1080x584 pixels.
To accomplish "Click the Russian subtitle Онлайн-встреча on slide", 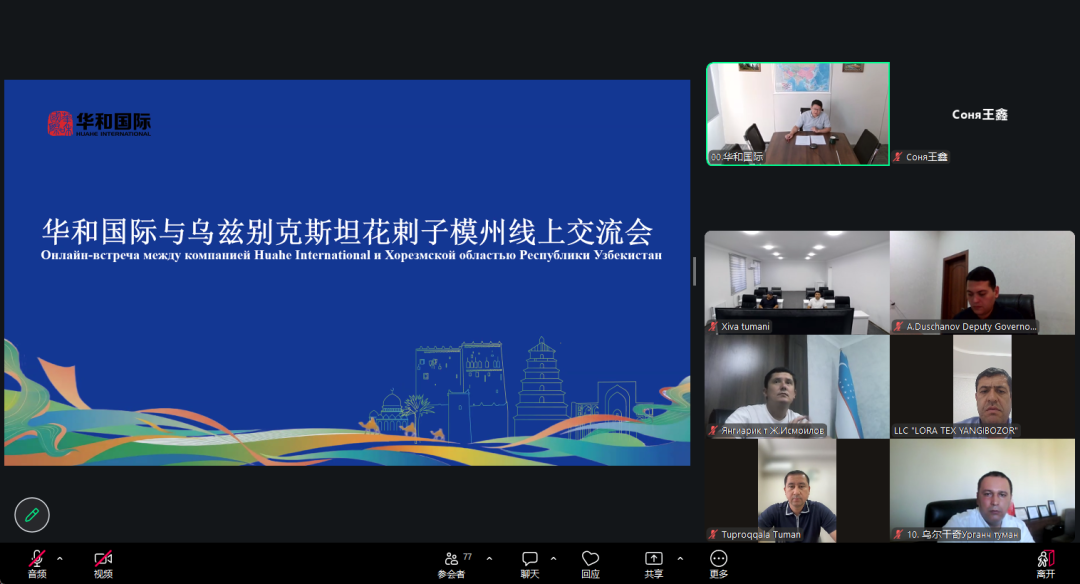I will pos(351,256).
